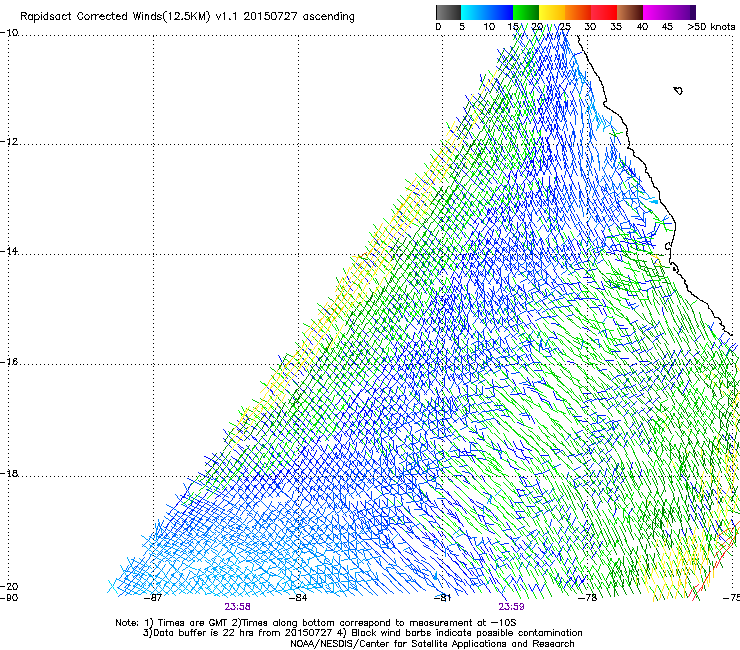Click the -12 latitude axis label

[x=9, y=142]
